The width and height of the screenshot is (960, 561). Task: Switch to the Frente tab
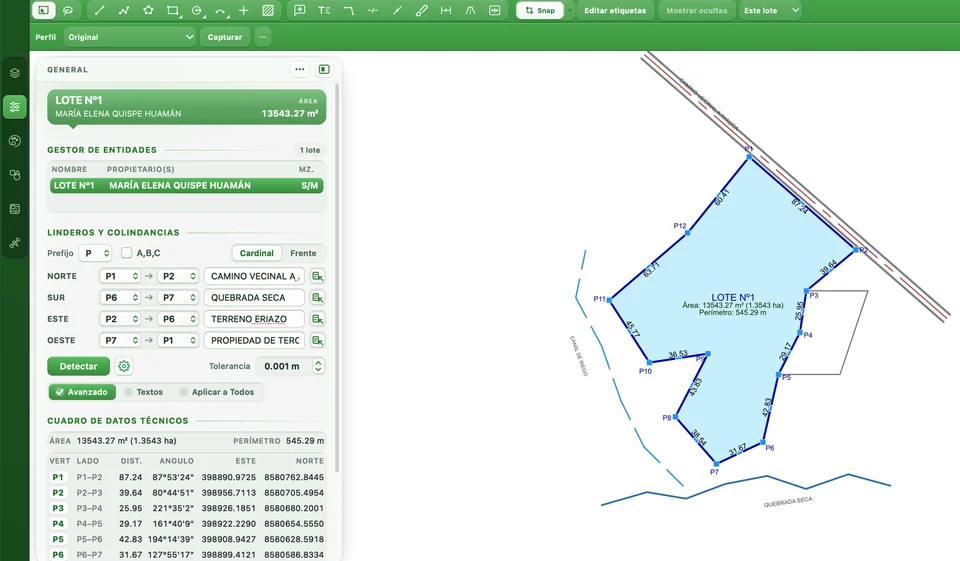coord(303,253)
